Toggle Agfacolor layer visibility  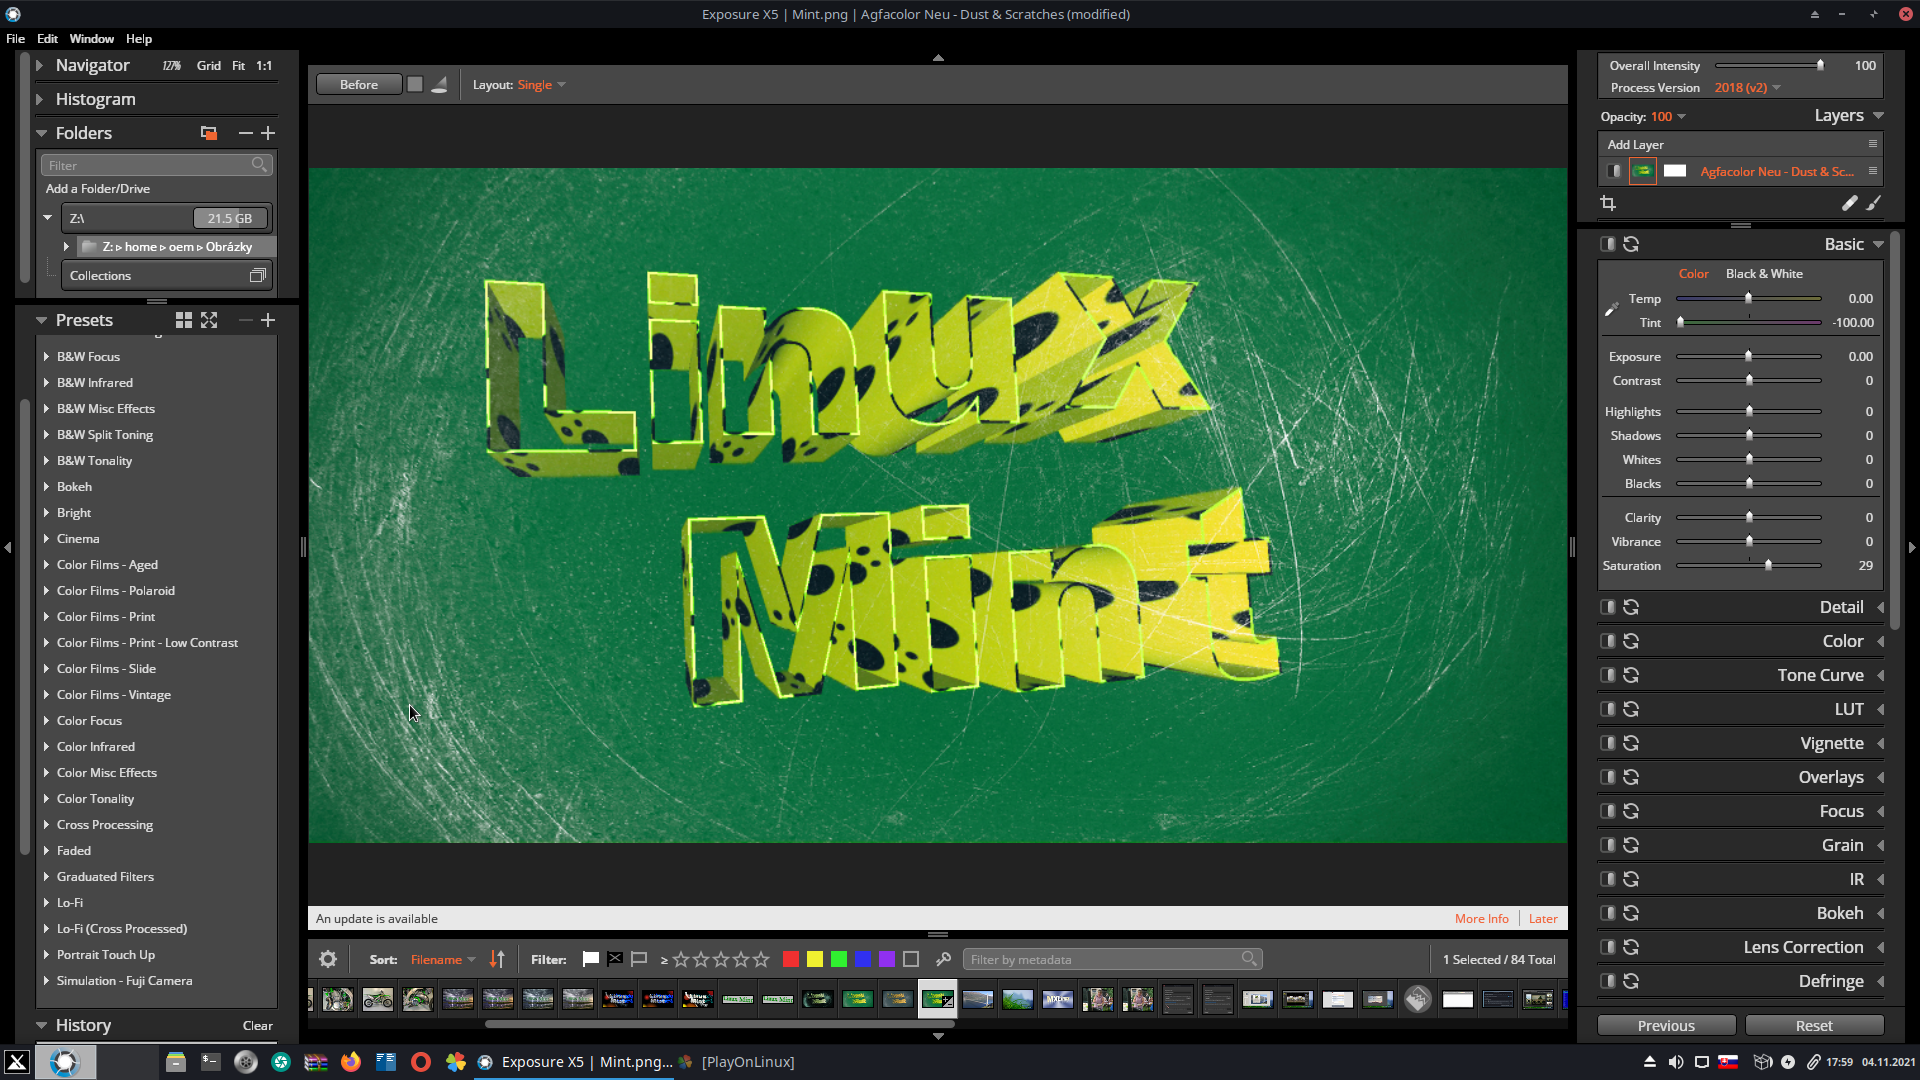tap(1614, 171)
